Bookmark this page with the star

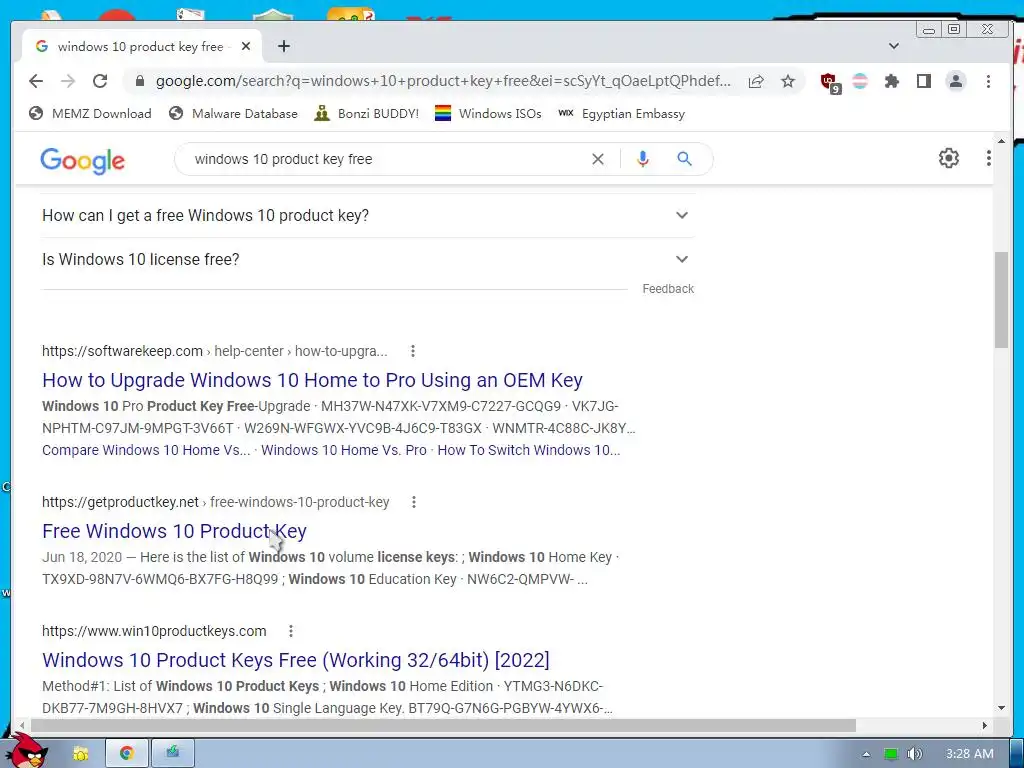click(788, 81)
